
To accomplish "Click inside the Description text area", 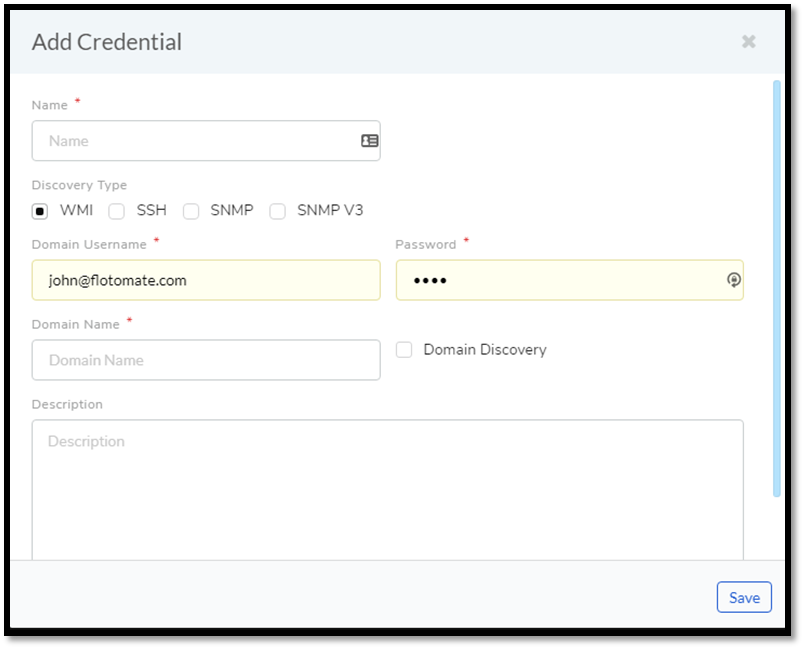I will [388, 490].
